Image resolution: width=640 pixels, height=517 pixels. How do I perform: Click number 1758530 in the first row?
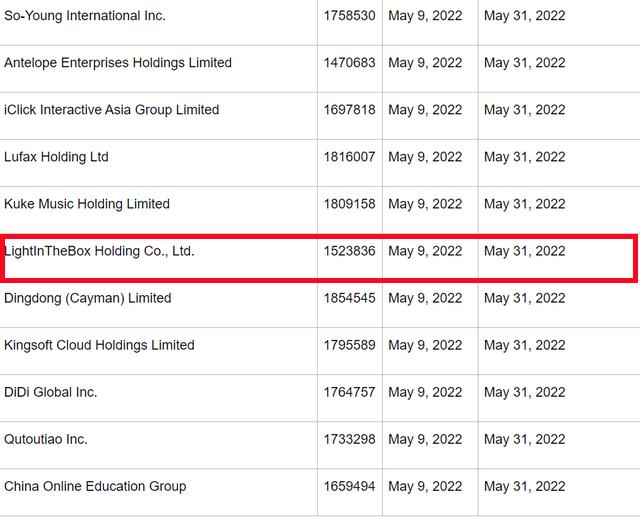click(349, 16)
